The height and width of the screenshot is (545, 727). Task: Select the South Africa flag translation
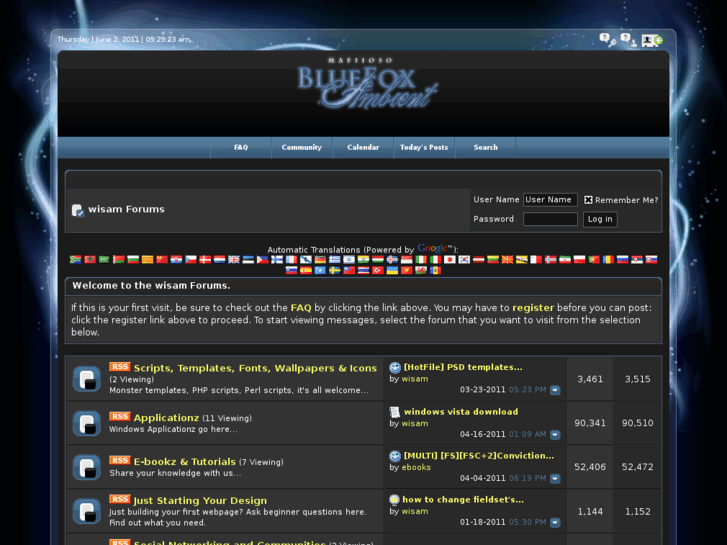pyautogui.click(x=76, y=259)
